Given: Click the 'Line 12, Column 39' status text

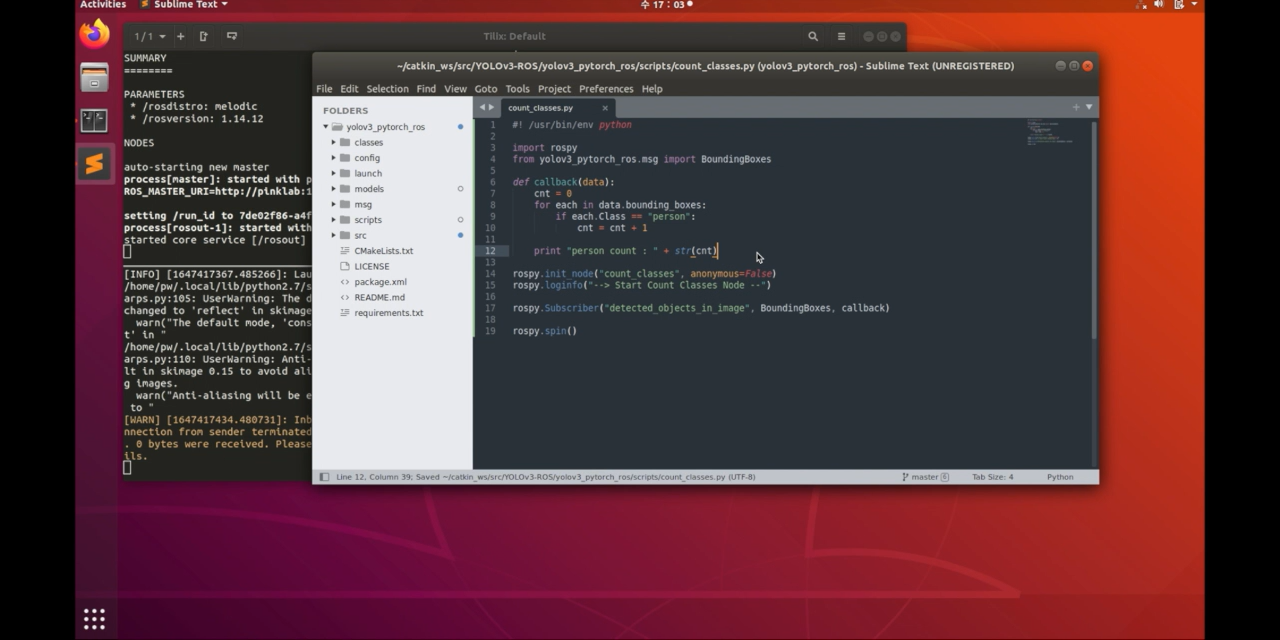Looking at the screenshot, I should [x=373, y=477].
